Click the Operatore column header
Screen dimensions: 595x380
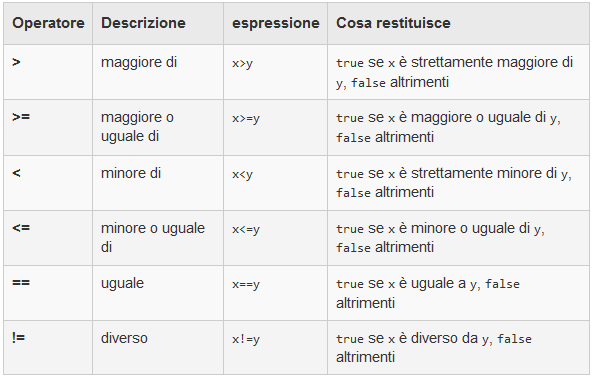tap(48, 23)
